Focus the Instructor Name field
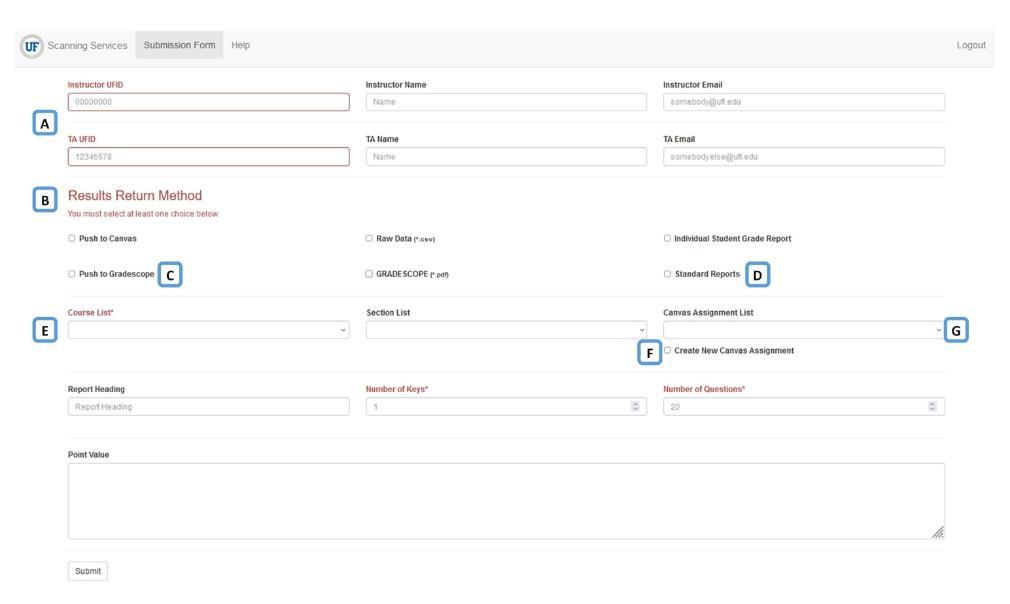1010x604 pixels. (506, 102)
